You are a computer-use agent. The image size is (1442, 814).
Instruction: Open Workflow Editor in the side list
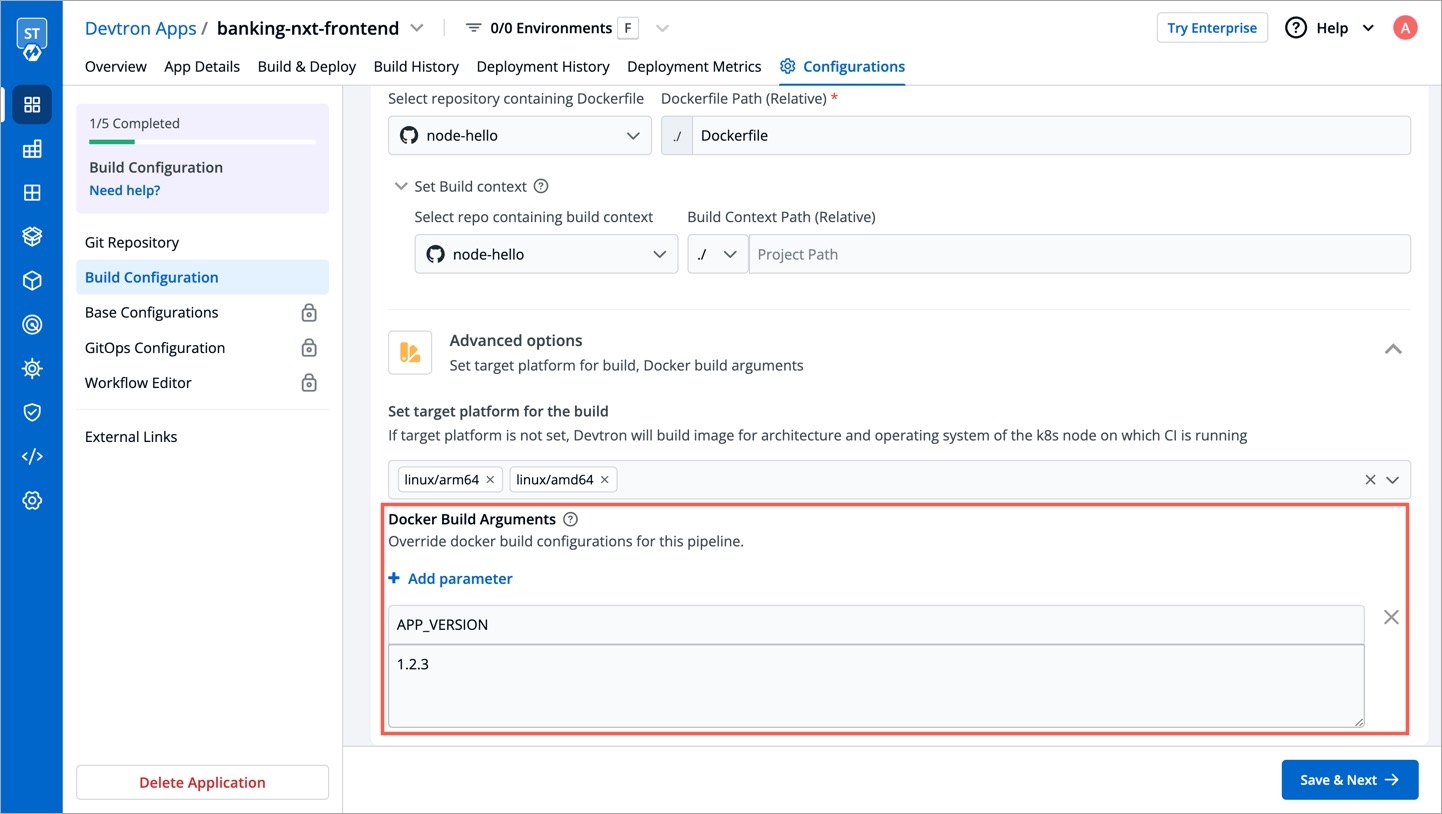(202, 383)
